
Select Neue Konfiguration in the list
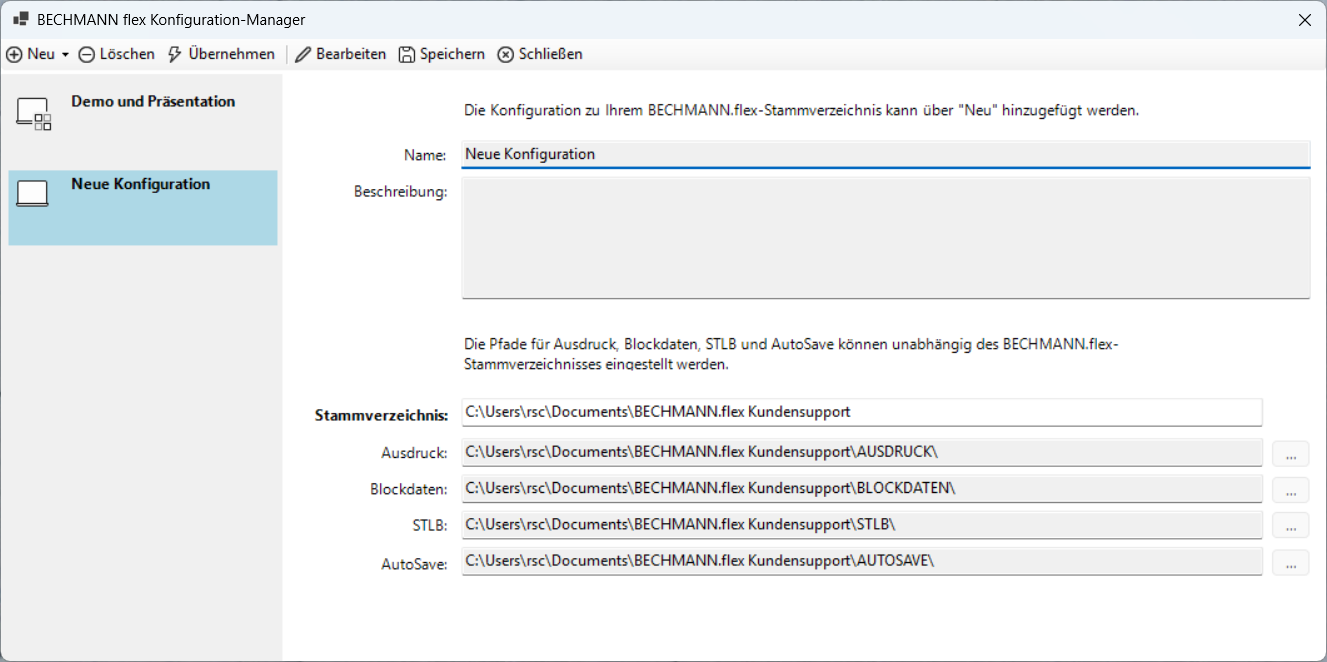click(141, 185)
